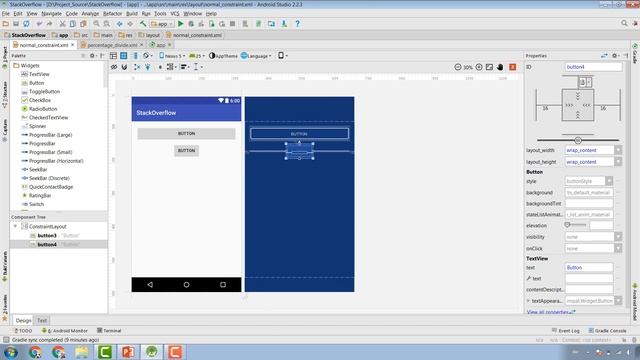This screenshot has height=360, width=640.
Task: Click the Debug app bug icon
Action: click(x=191, y=24)
